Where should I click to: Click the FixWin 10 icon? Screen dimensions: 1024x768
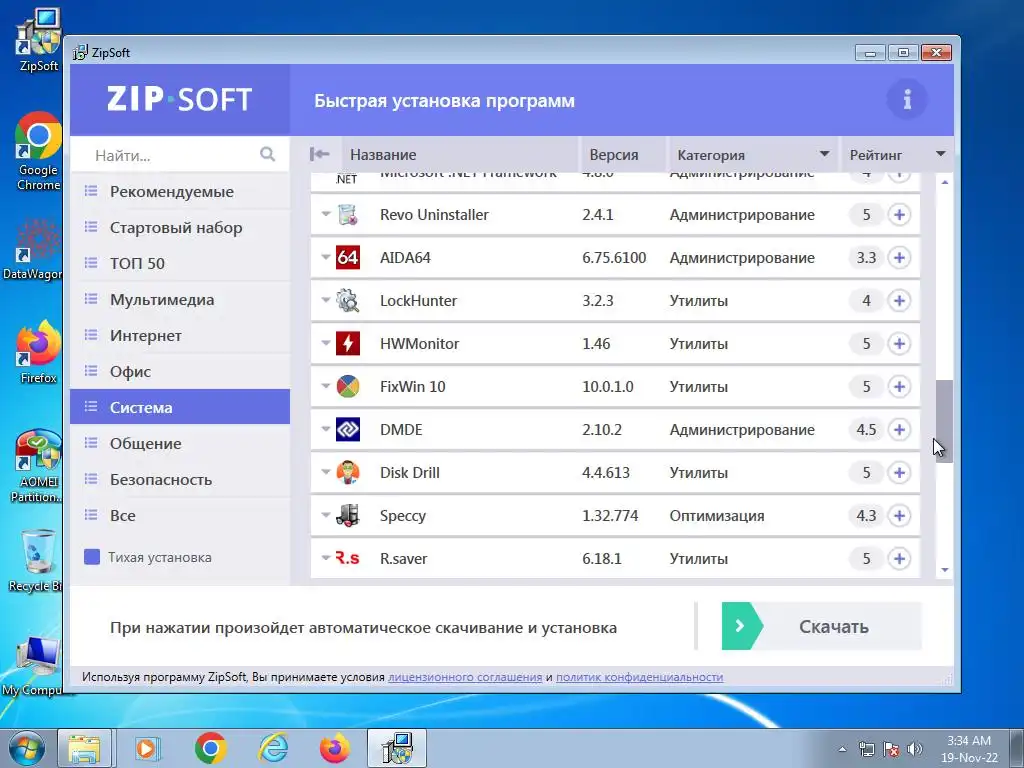tap(347, 387)
